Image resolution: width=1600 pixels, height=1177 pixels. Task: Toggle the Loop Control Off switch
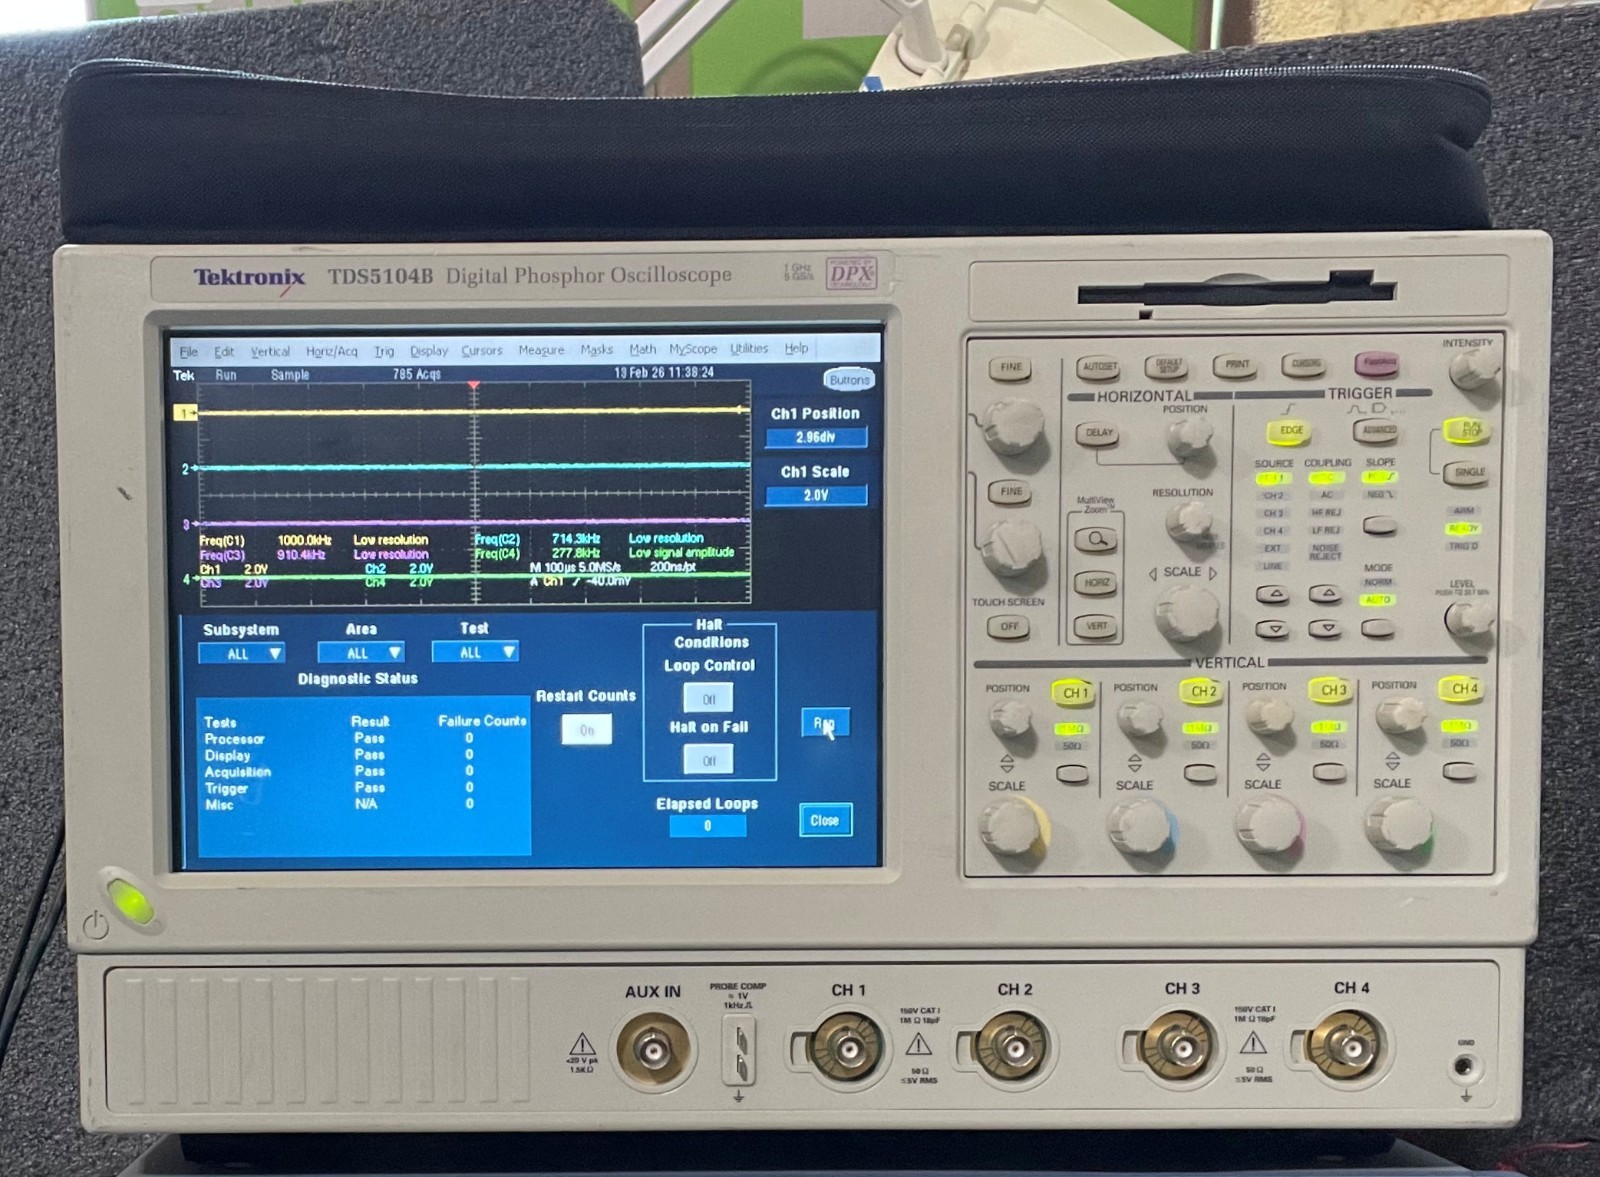point(709,698)
